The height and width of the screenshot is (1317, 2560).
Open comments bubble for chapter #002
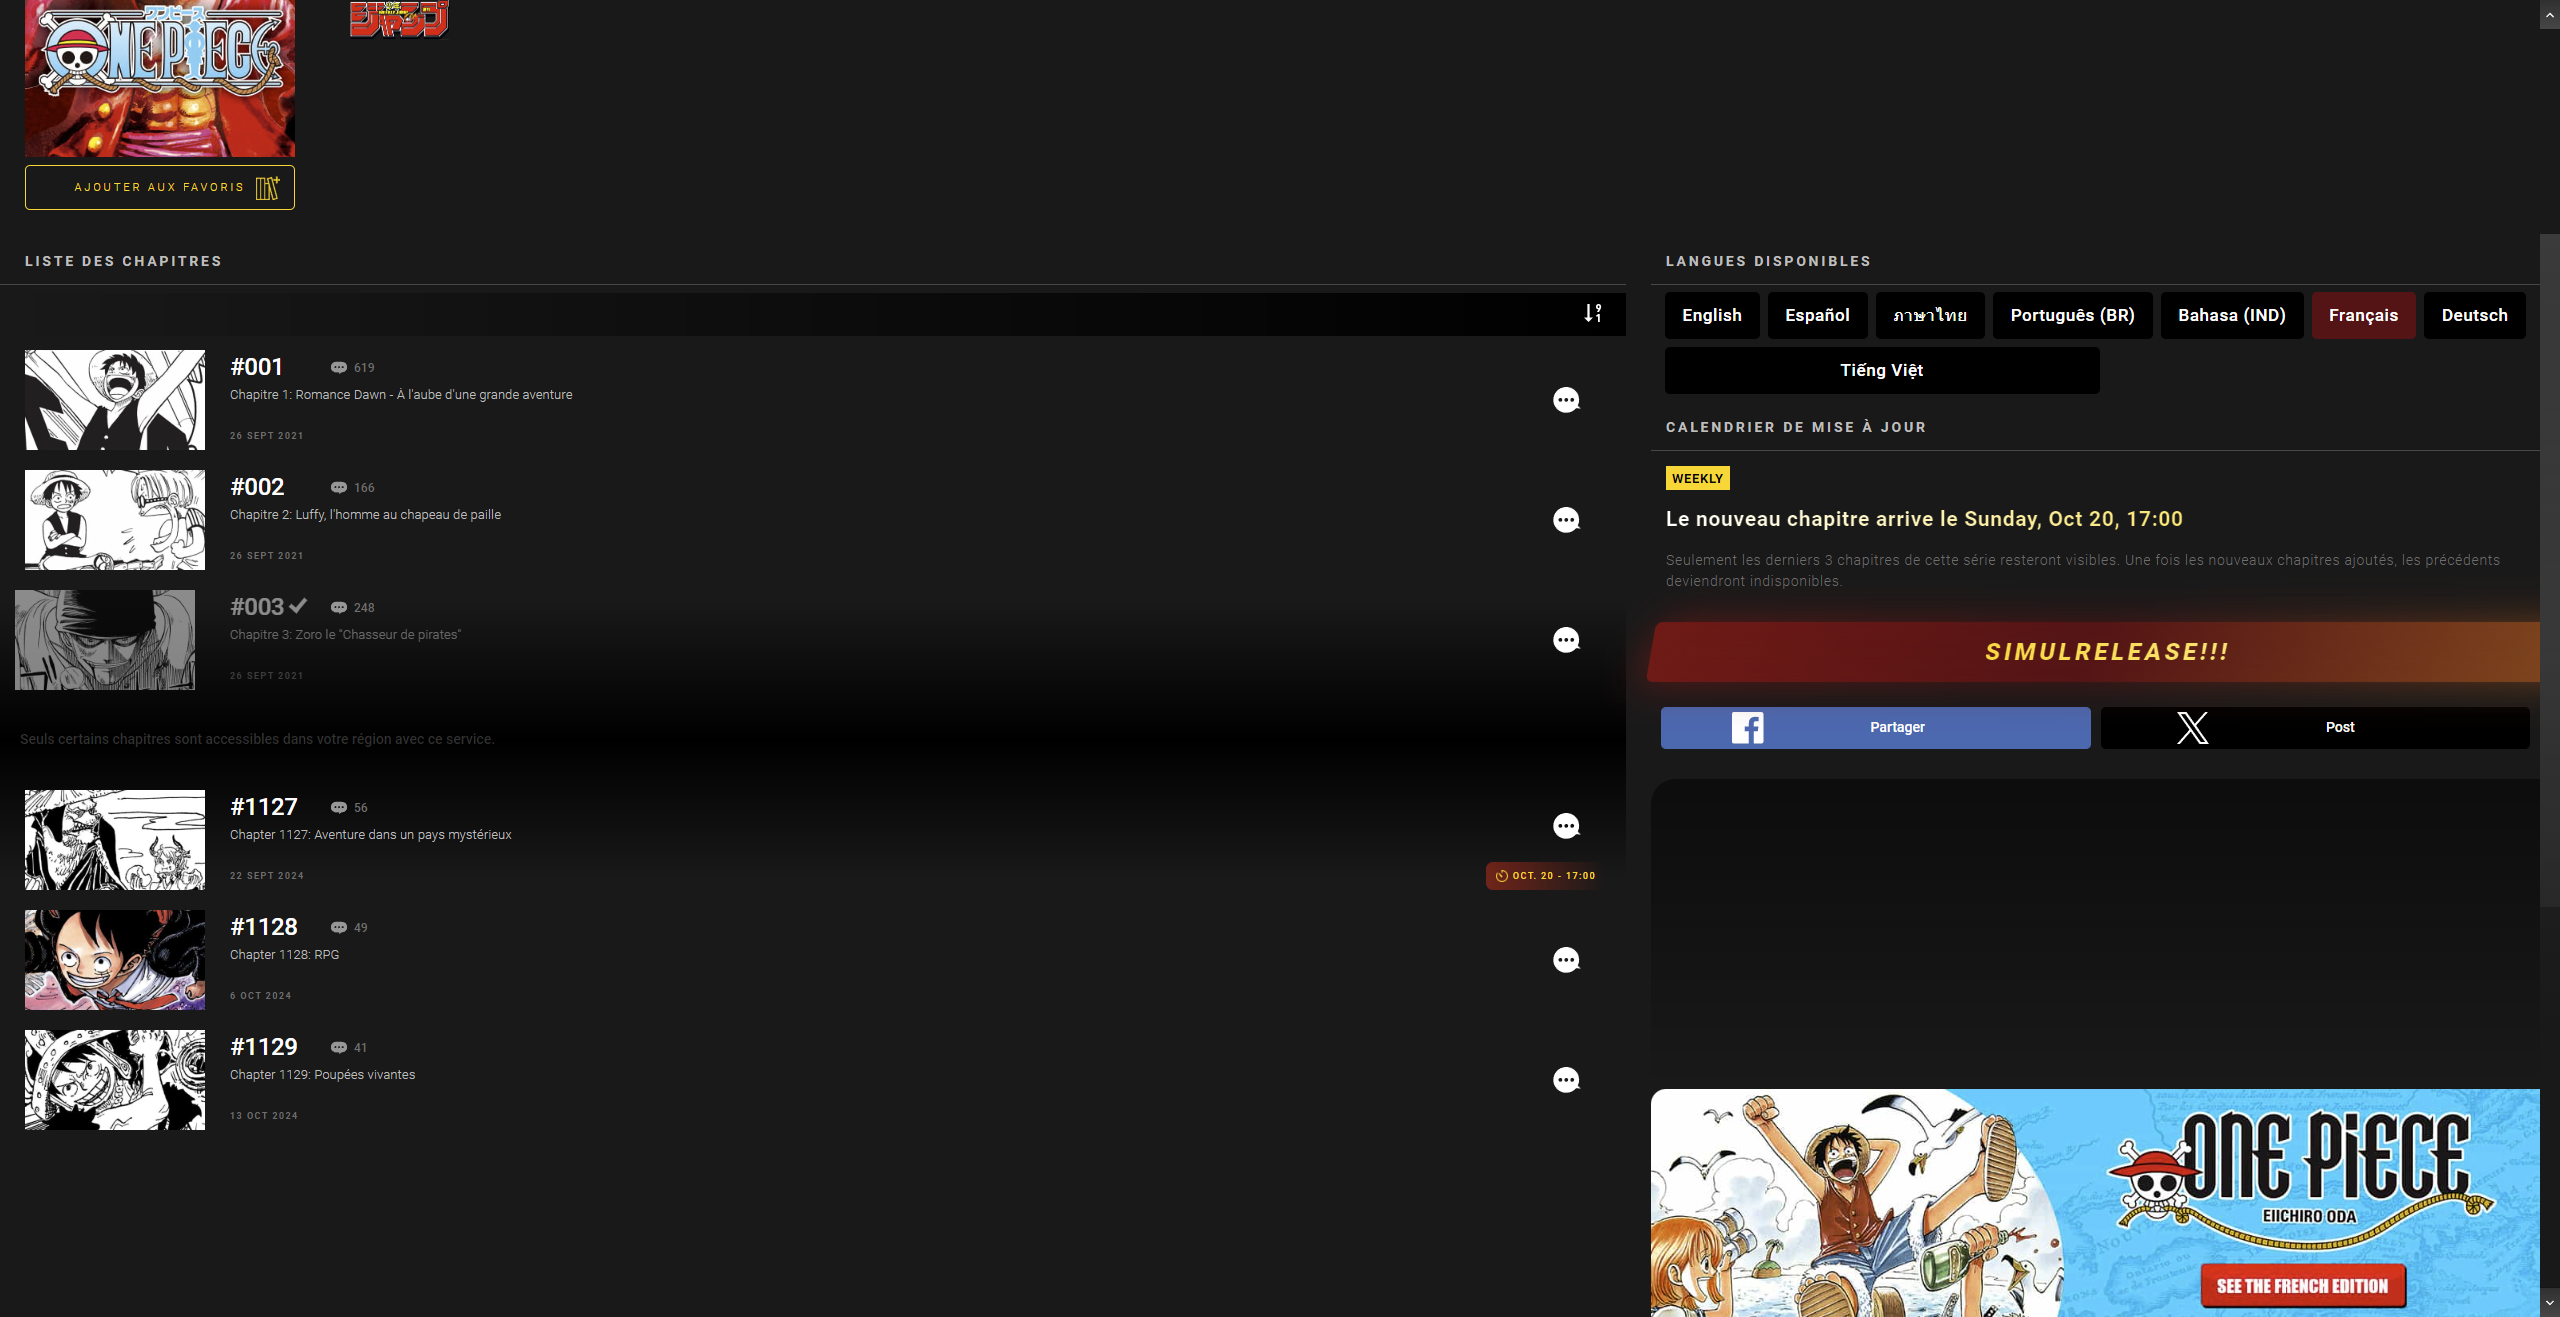1566,520
